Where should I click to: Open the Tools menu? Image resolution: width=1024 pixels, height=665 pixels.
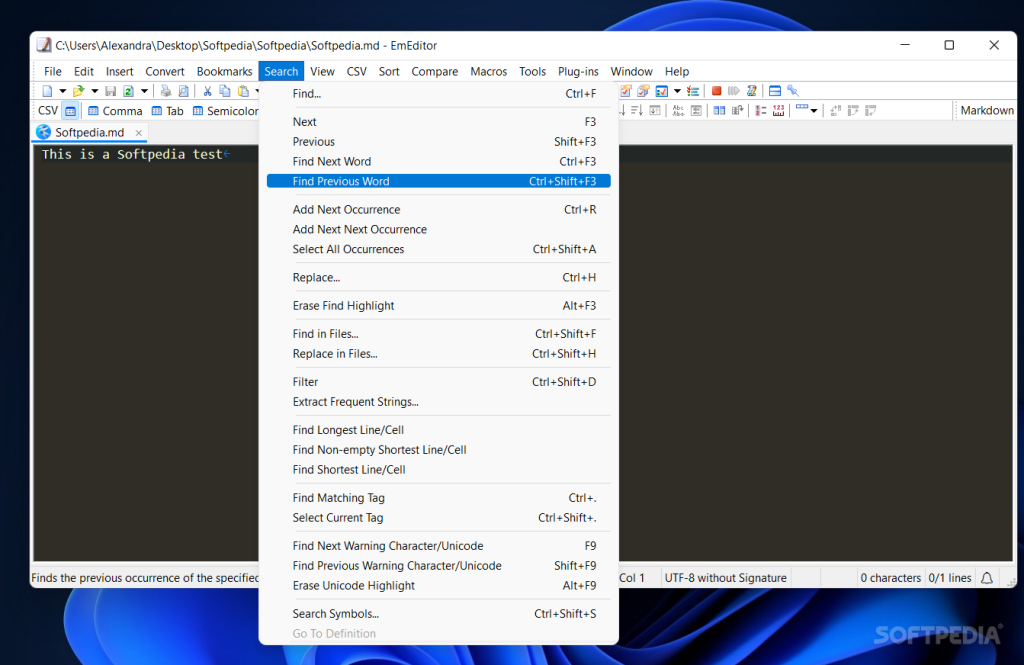[532, 71]
